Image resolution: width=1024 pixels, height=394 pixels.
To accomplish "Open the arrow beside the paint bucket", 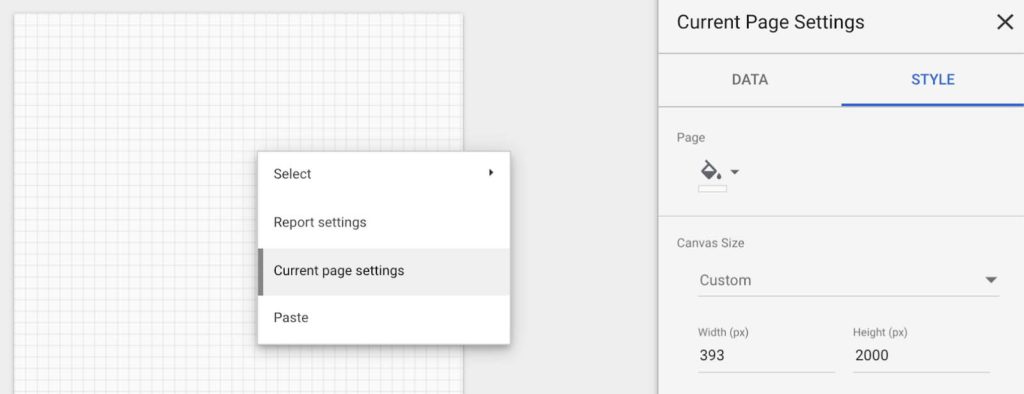I will (735, 172).
